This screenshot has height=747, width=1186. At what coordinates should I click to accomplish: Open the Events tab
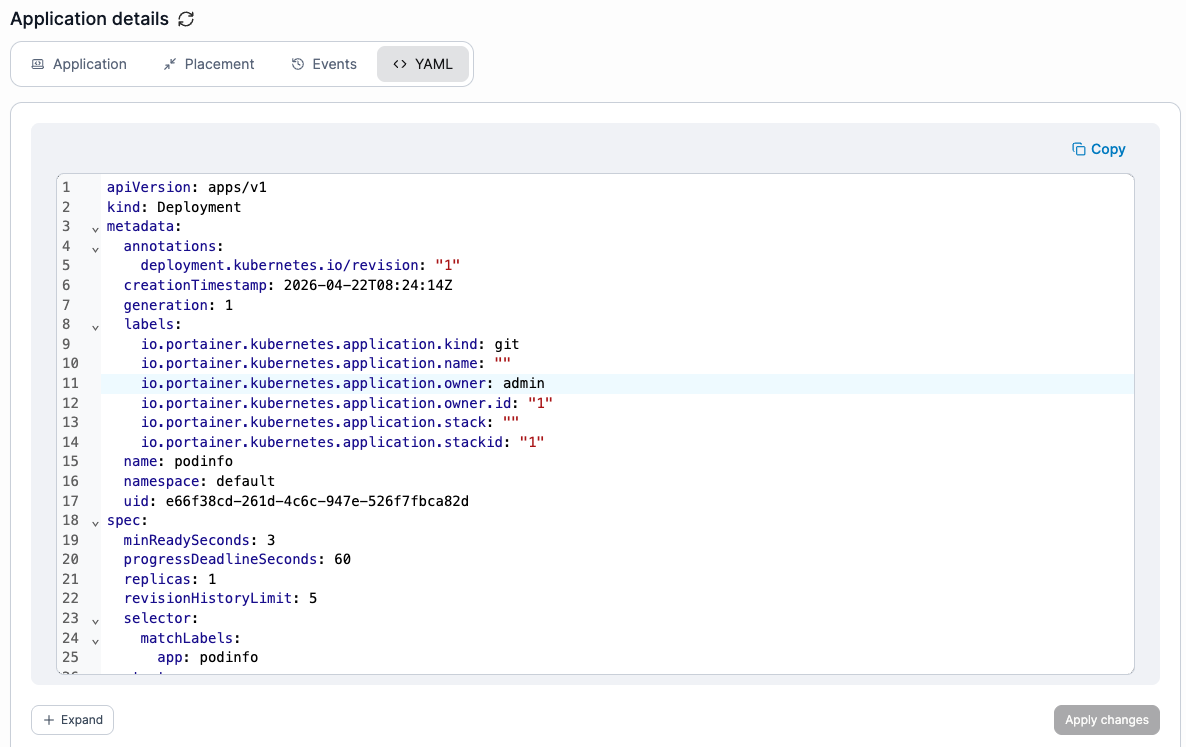[324, 64]
